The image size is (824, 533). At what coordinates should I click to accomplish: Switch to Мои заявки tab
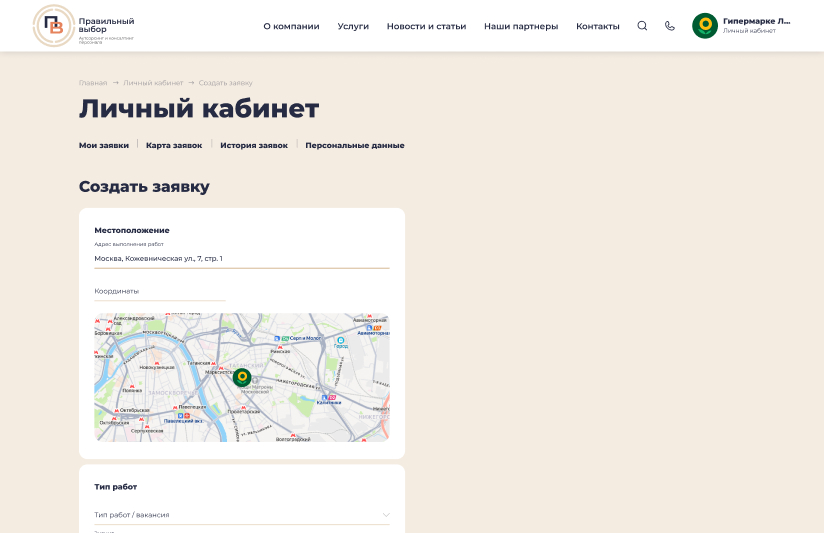point(104,145)
